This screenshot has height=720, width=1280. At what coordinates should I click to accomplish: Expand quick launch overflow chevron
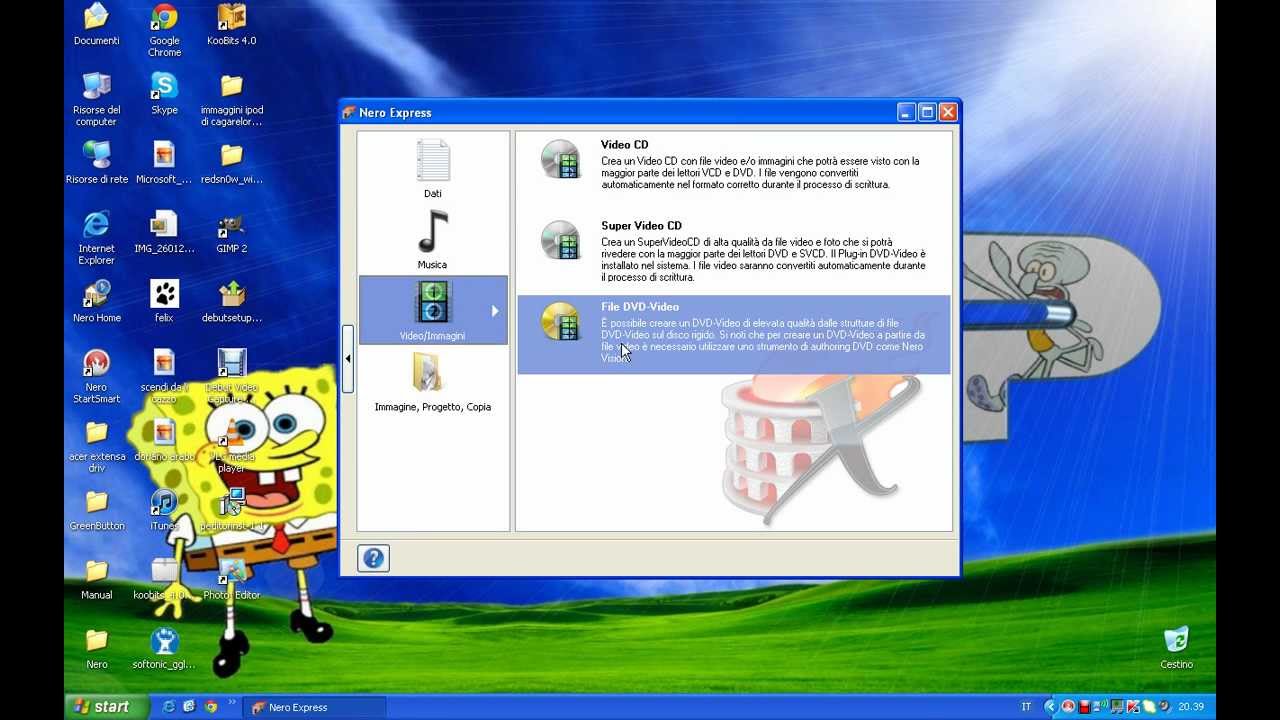(232, 703)
